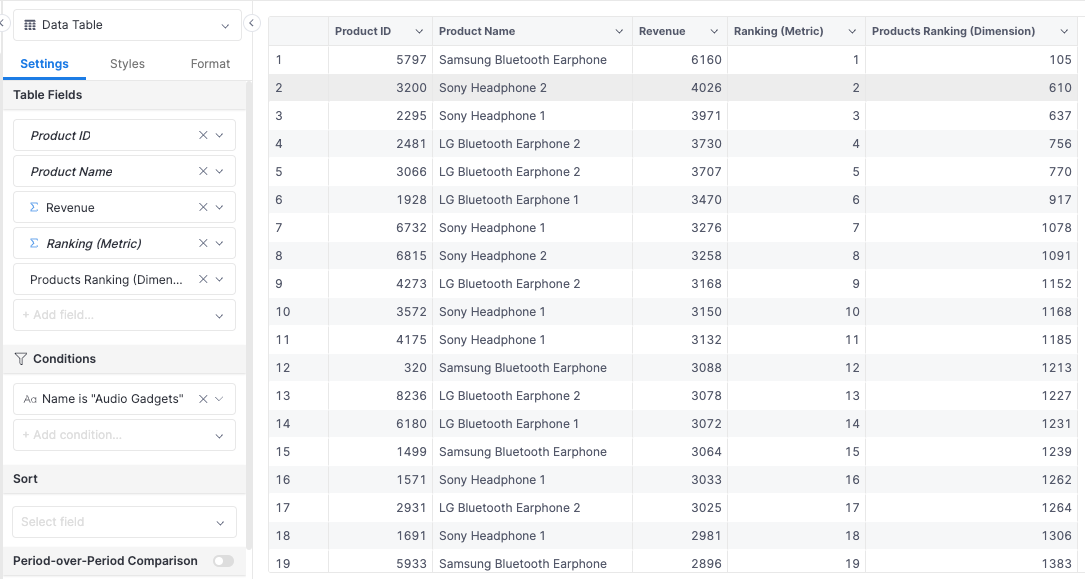Open the Data Table type dropdown

pyautogui.click(x=127, y=25)
